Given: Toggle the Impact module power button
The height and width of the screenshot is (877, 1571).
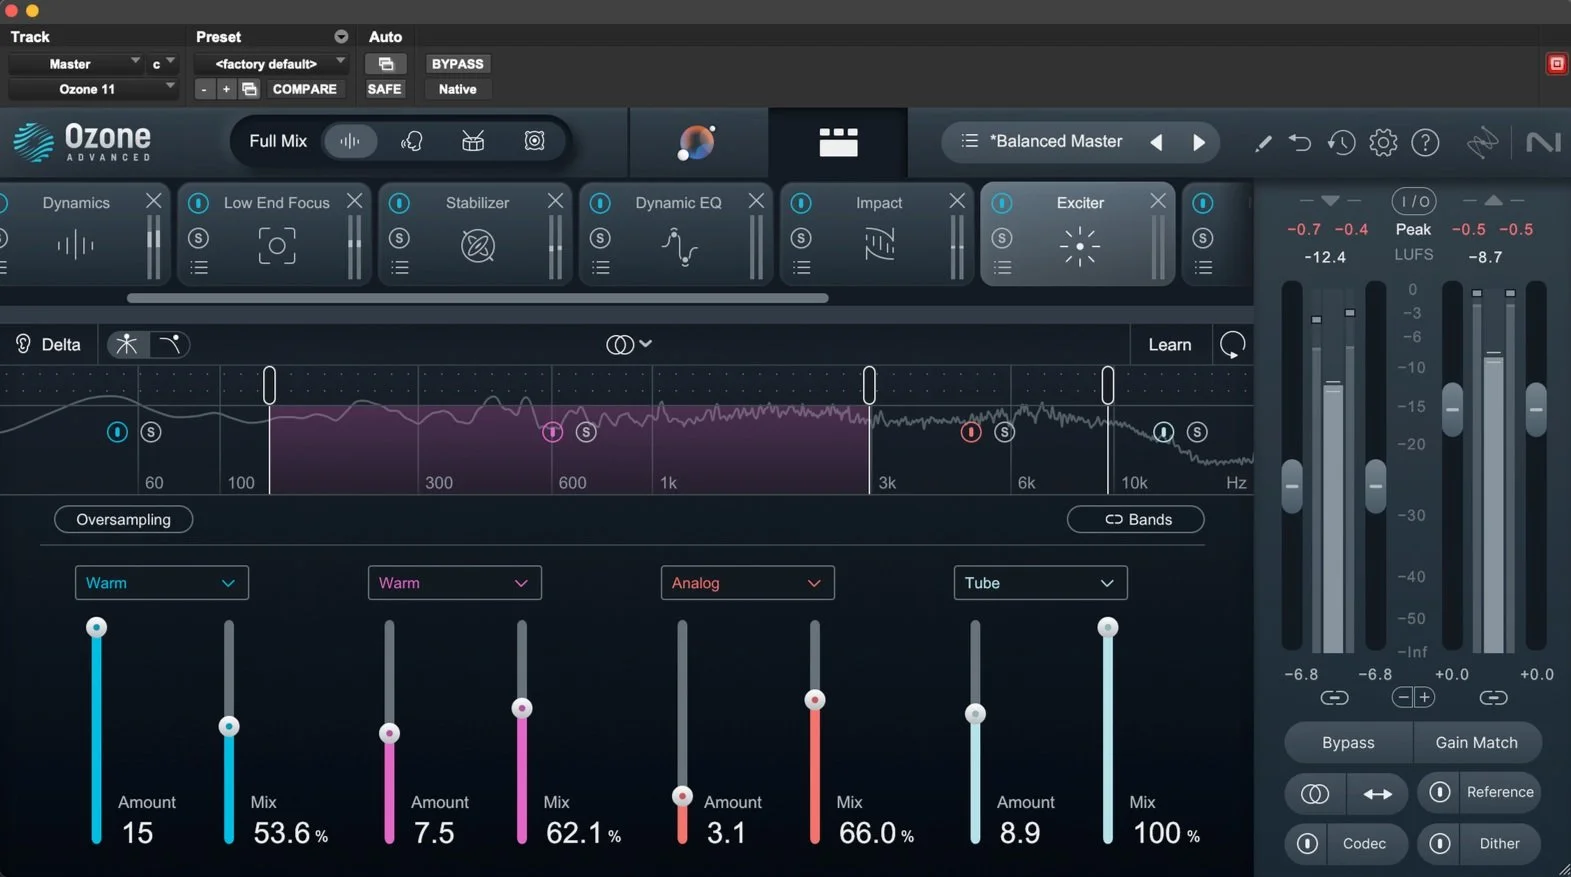Looking at the screenshot, I should pos(800,203).
